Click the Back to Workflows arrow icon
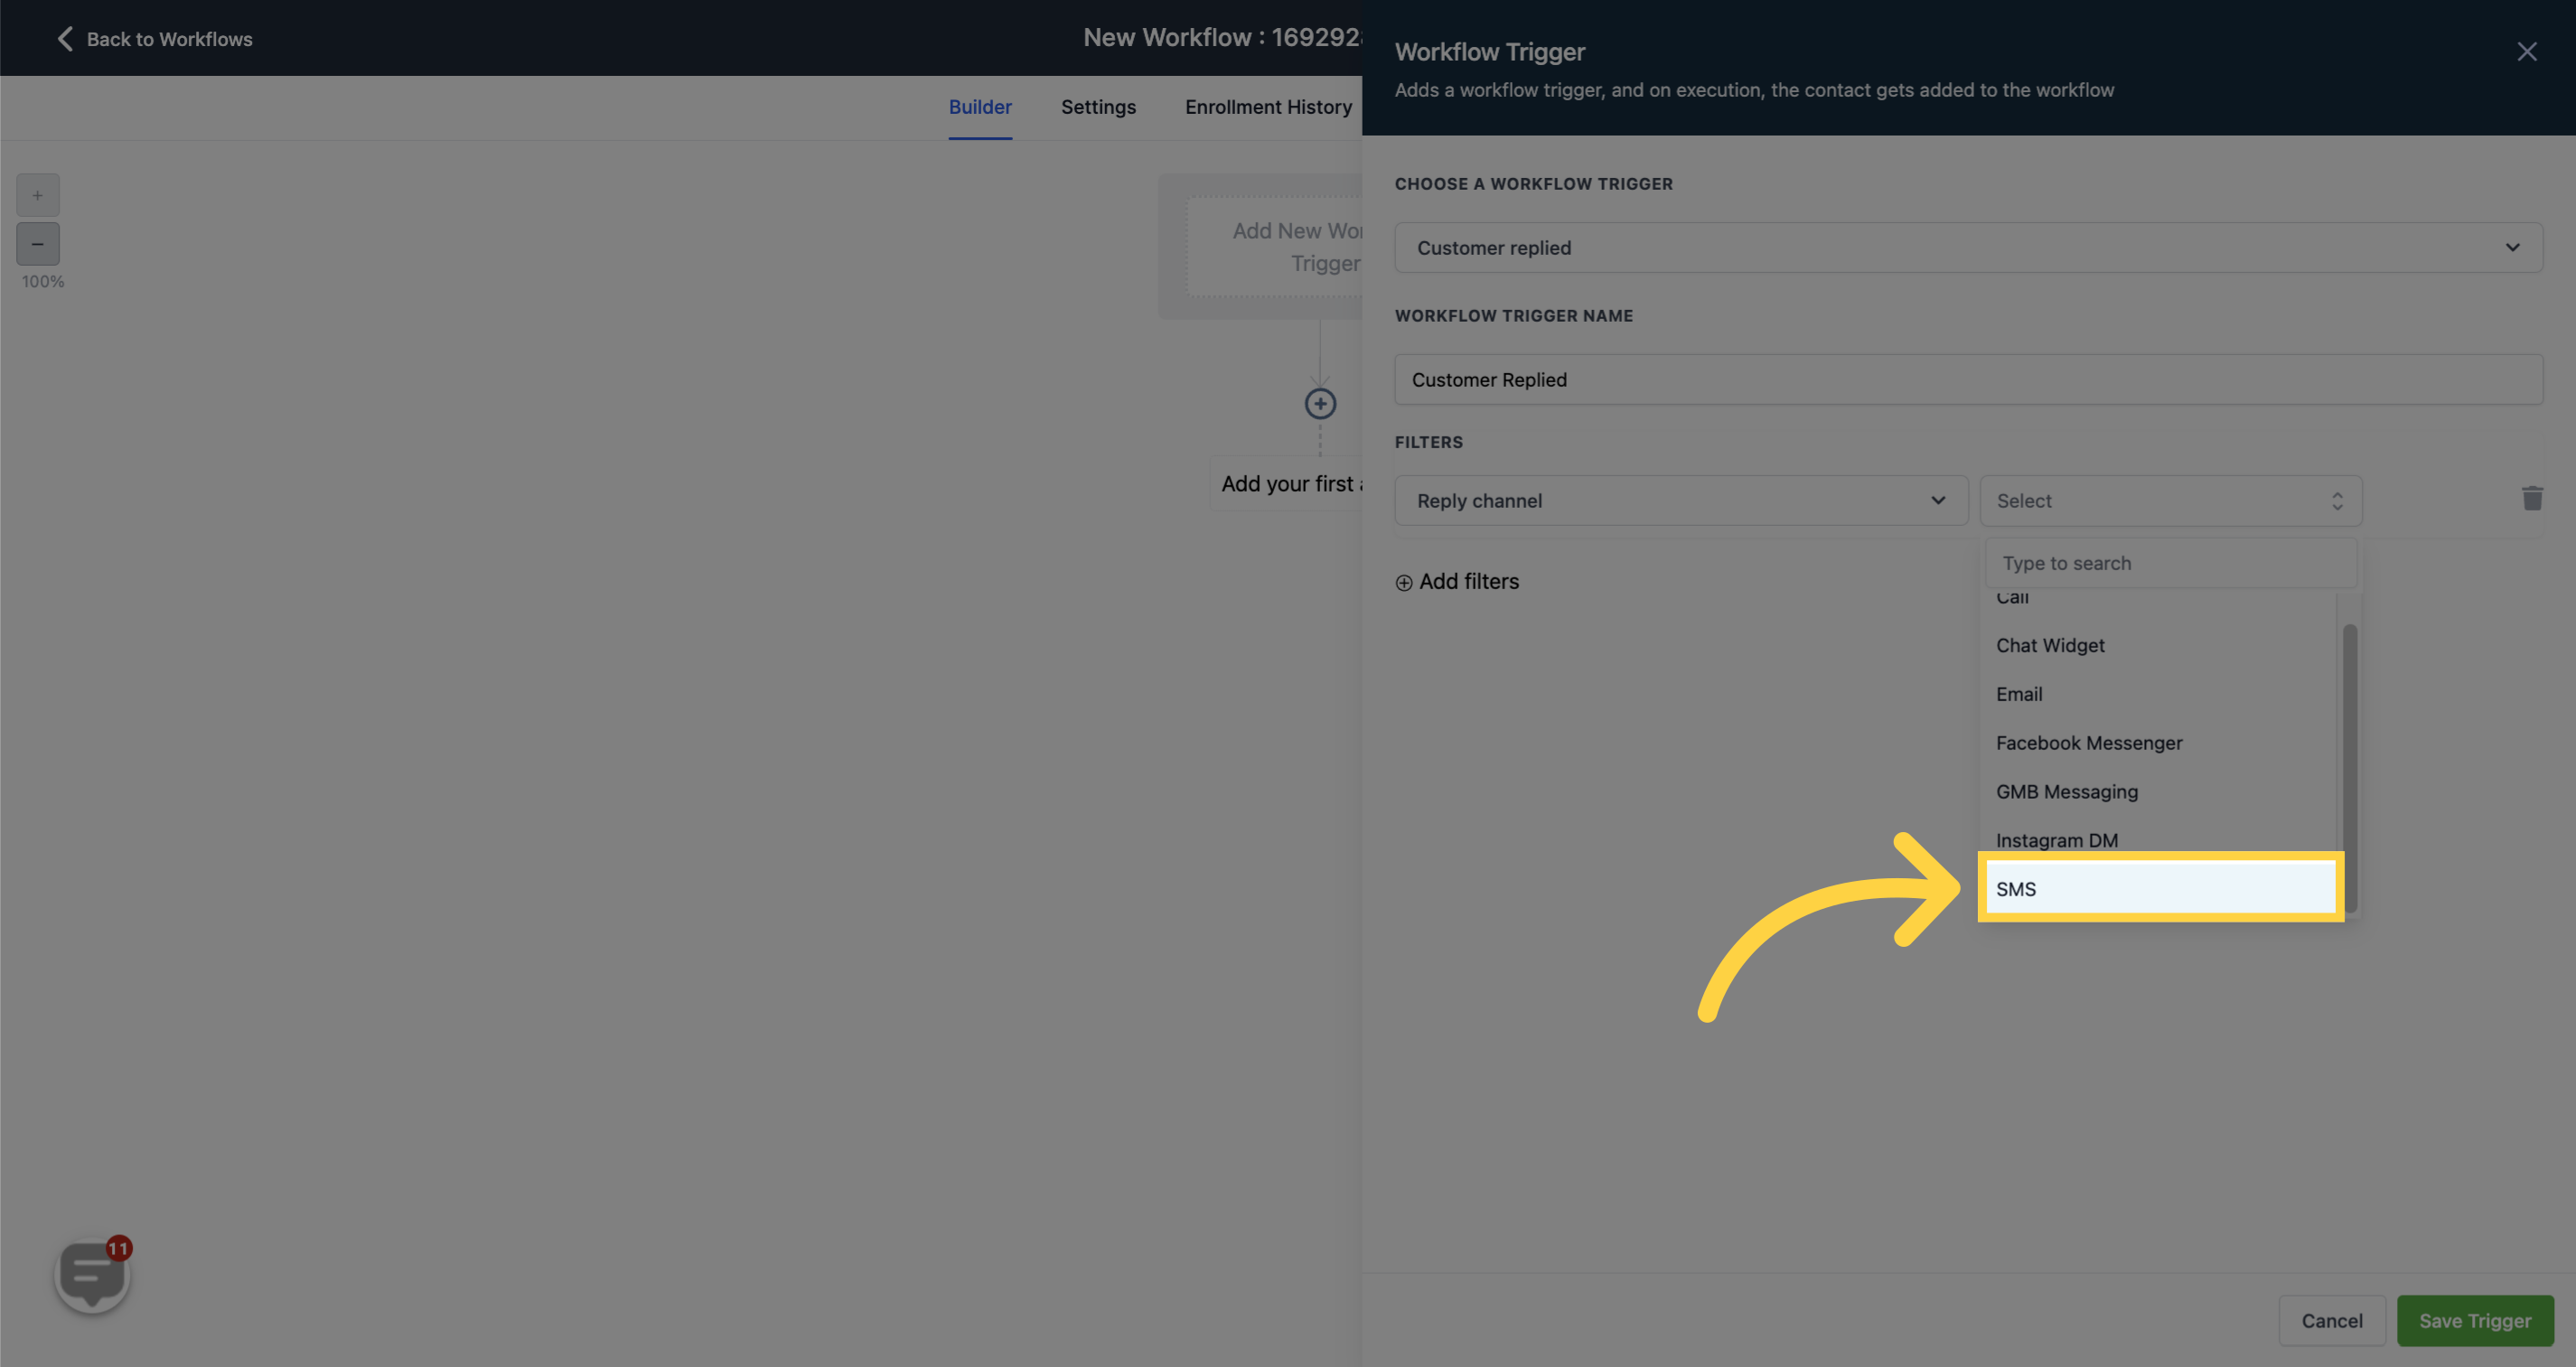 point(63,38)
